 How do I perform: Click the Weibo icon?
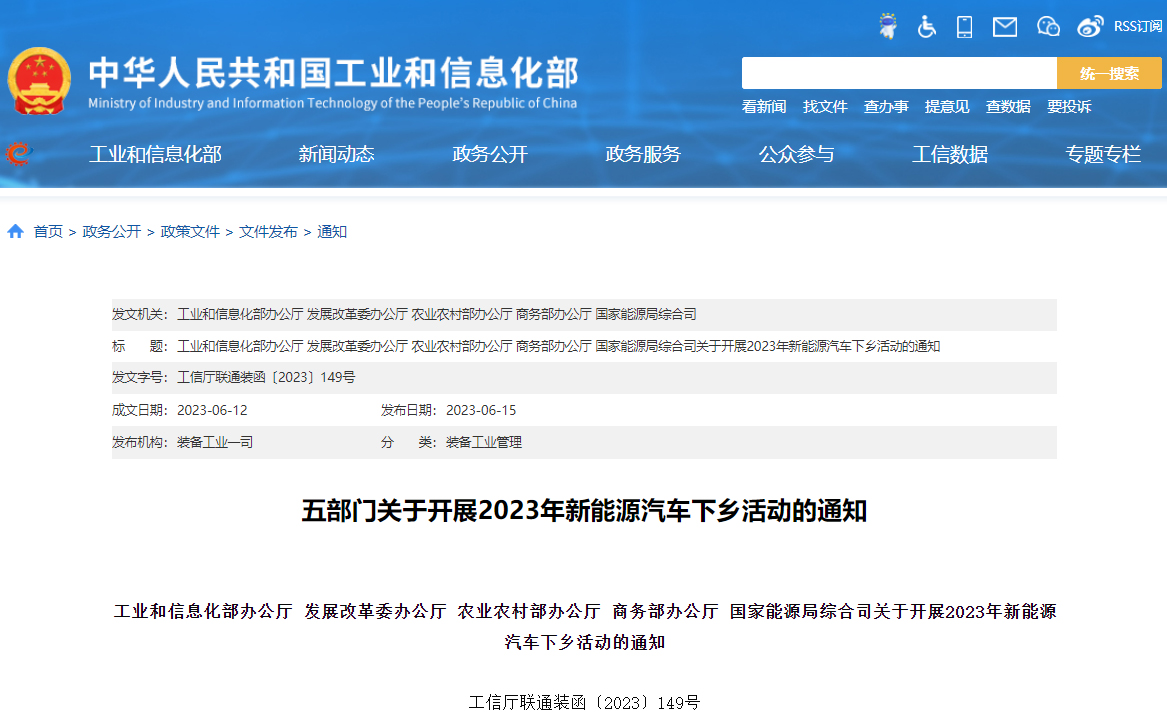pos(1089,27)
